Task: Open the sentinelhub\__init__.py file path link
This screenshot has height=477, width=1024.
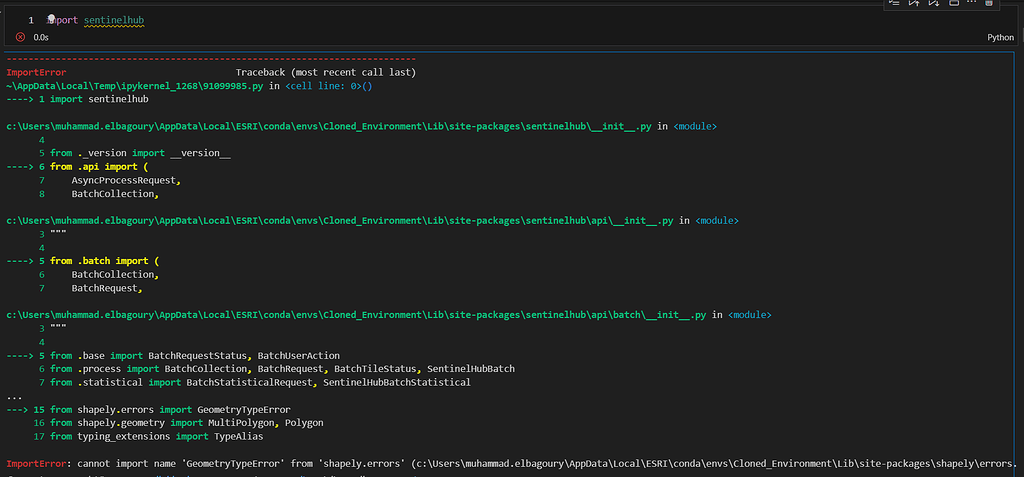Action: [x=328, y=127]
